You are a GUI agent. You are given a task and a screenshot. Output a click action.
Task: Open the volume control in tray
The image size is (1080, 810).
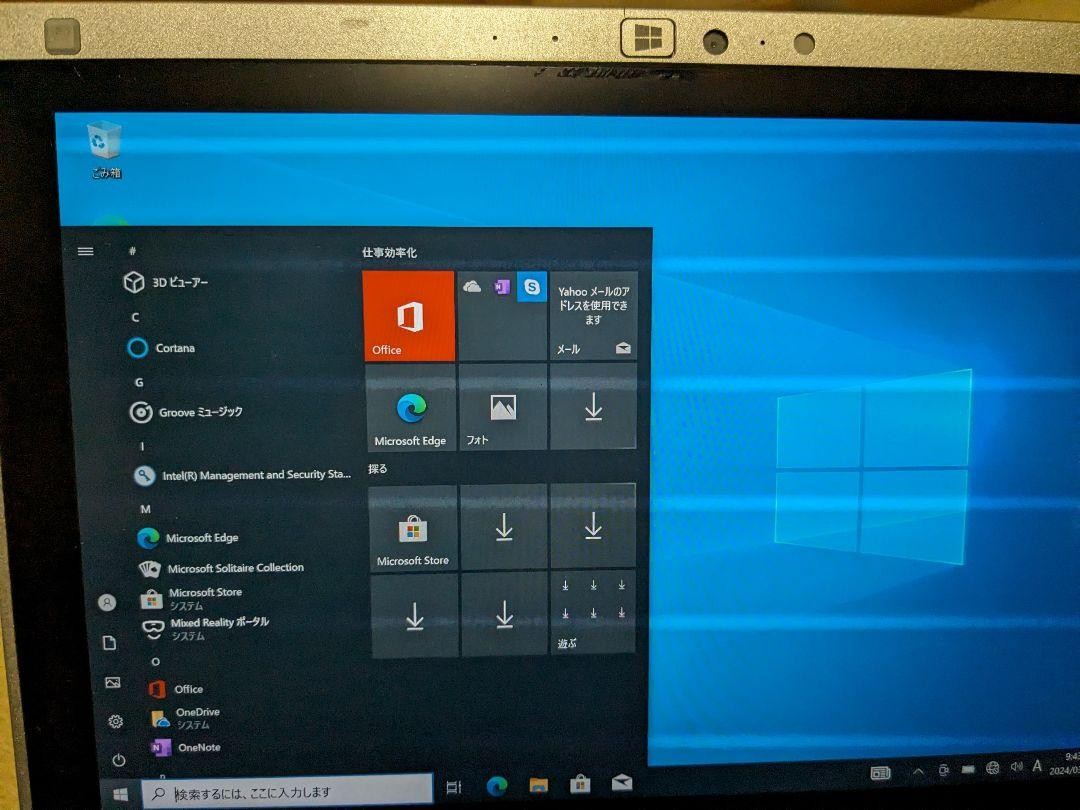(1016, 767)
